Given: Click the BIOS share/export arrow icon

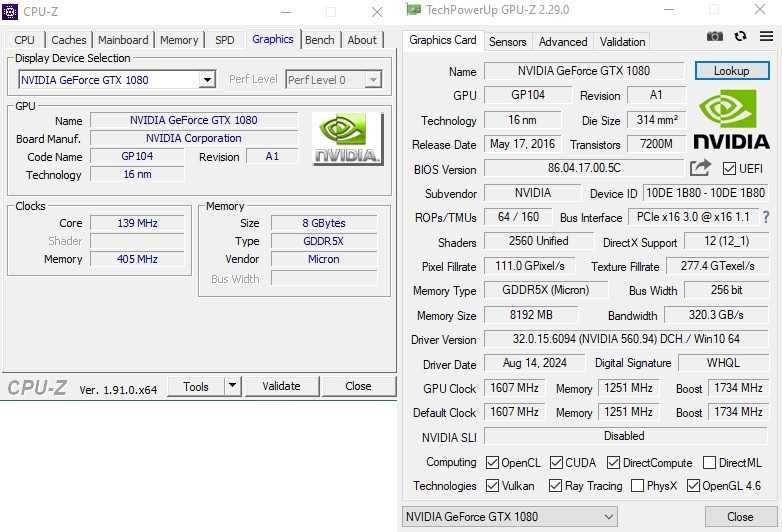Looking at the screenshot, I should (700, 168).
